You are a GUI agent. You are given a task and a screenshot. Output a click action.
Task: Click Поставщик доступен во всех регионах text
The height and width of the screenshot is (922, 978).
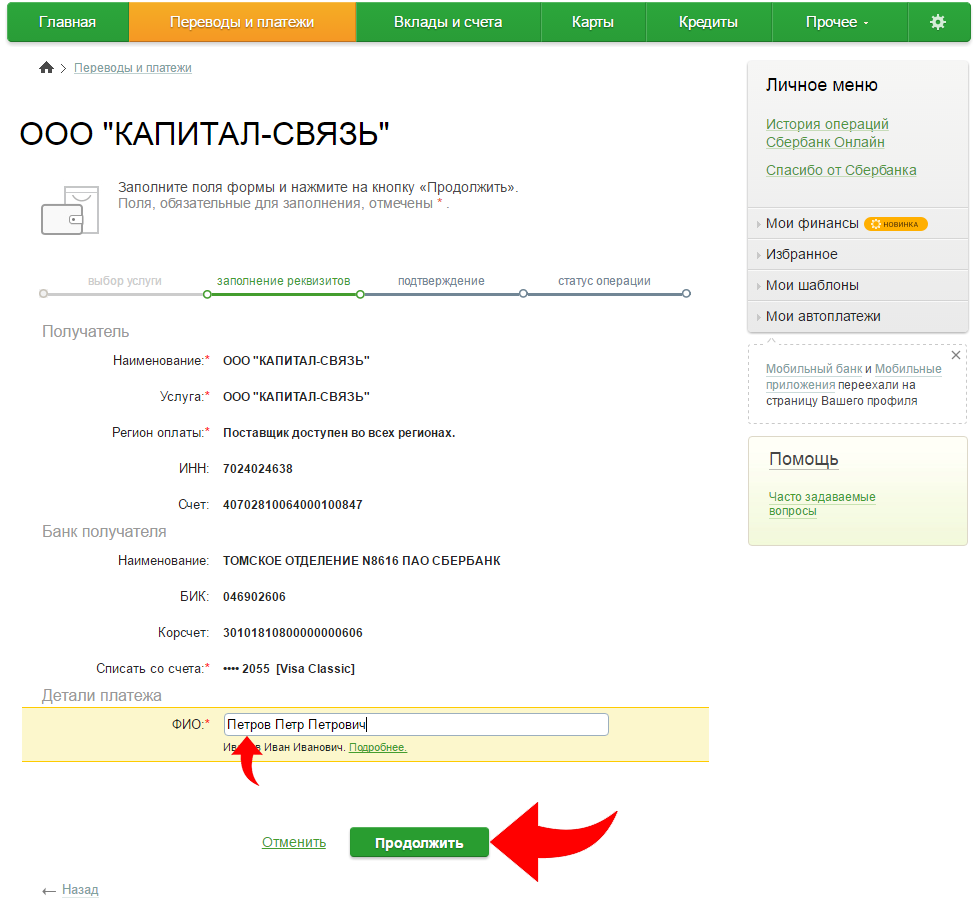339,433
